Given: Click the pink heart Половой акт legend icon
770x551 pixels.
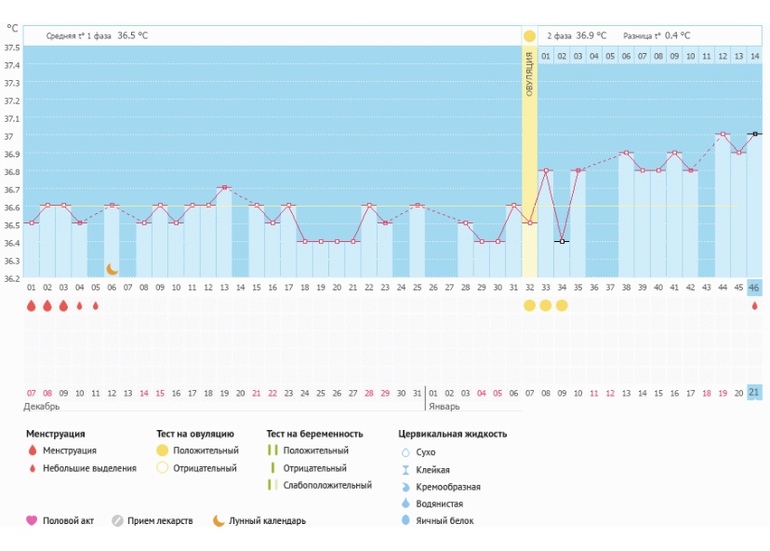Looking at the screenshot, I should pyautogui.click(x=31, y=520).
